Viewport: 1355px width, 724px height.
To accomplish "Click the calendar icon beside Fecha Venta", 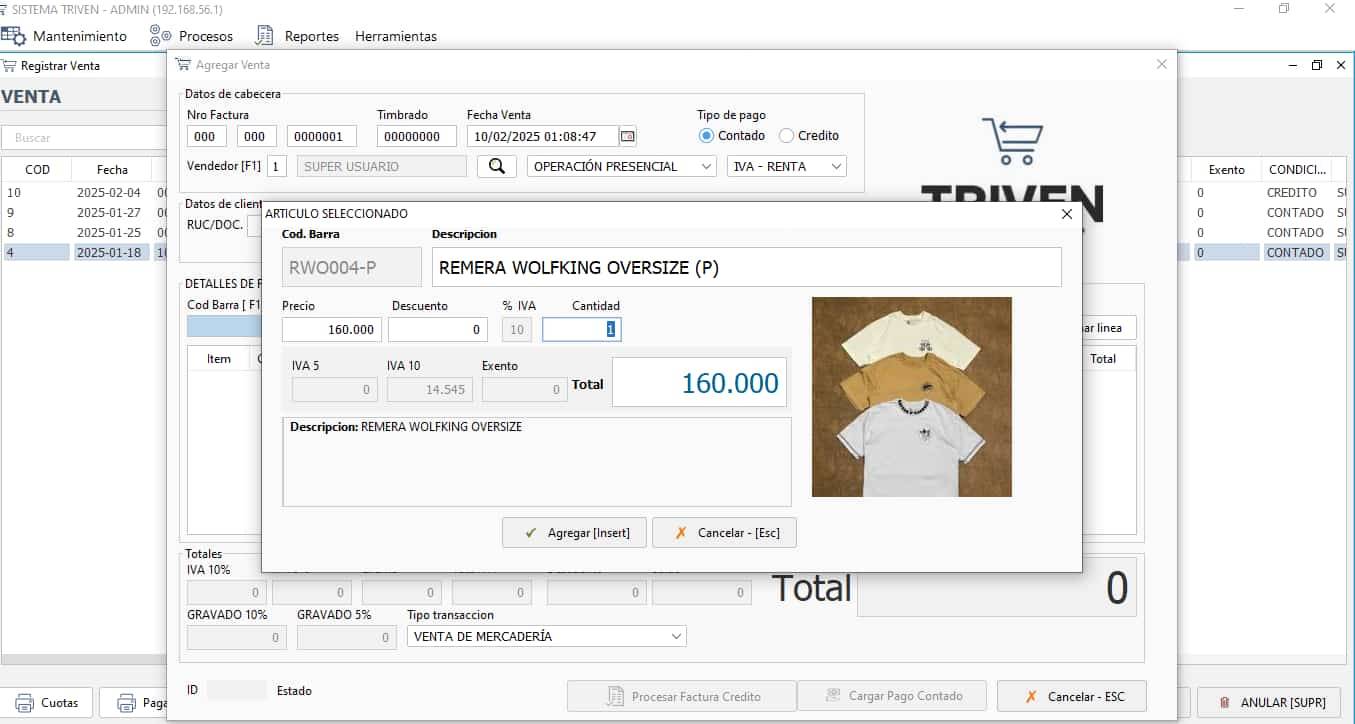I will coord(627,136).
